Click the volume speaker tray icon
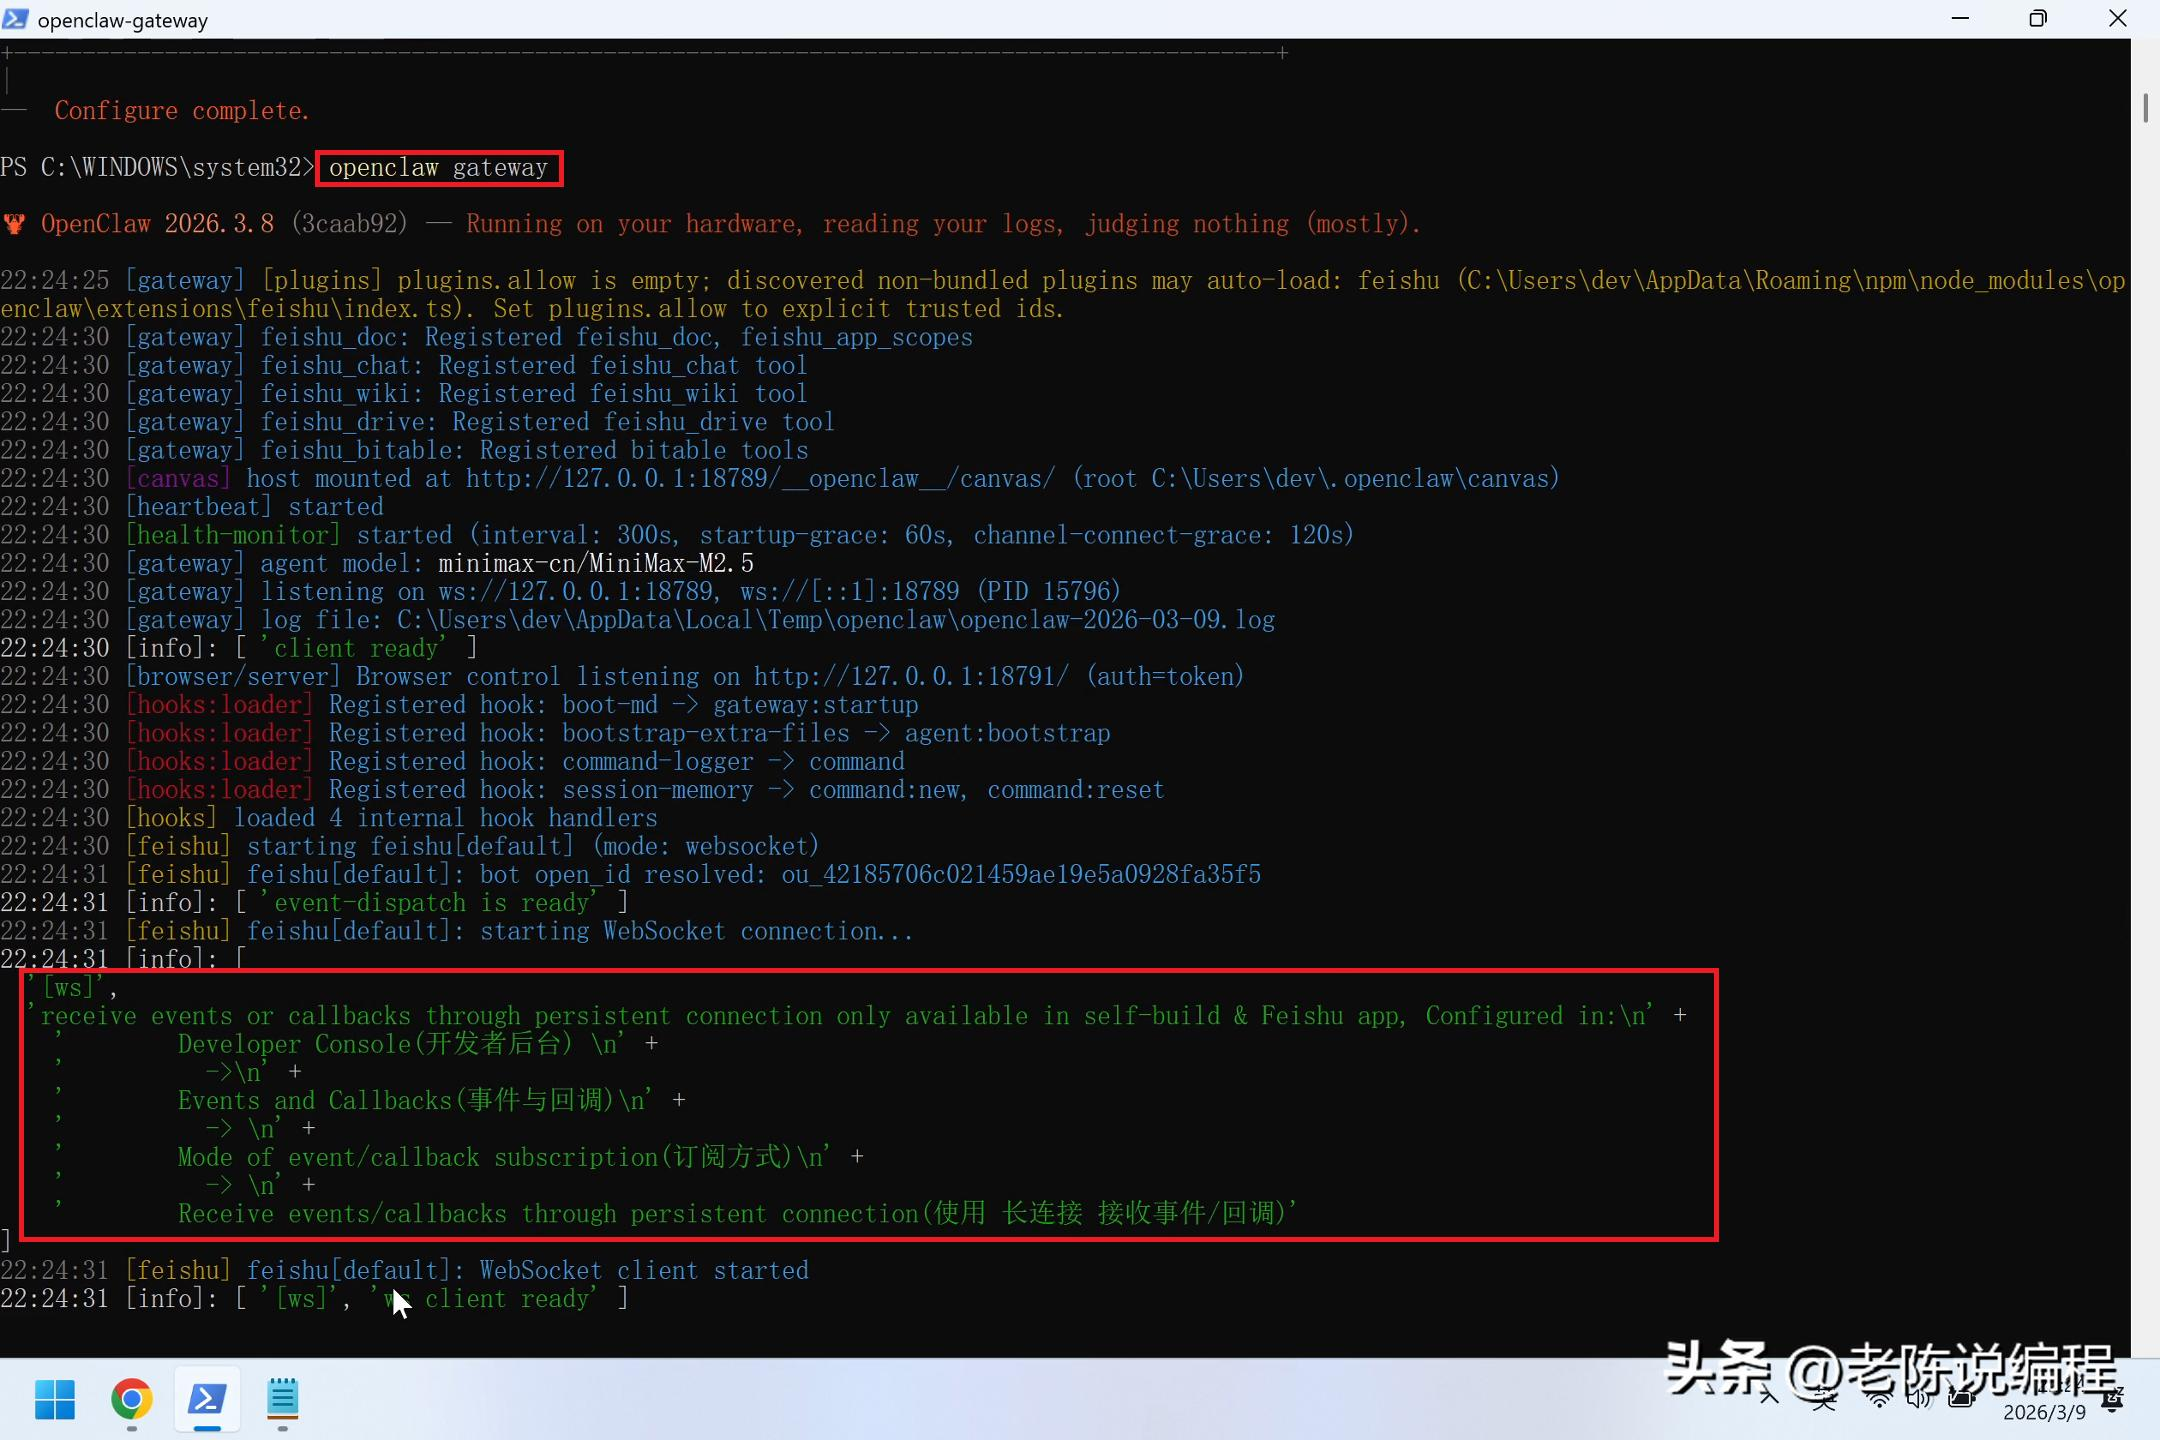This screenshot has width=2160, height=1440. [x=1918, y=1399]
